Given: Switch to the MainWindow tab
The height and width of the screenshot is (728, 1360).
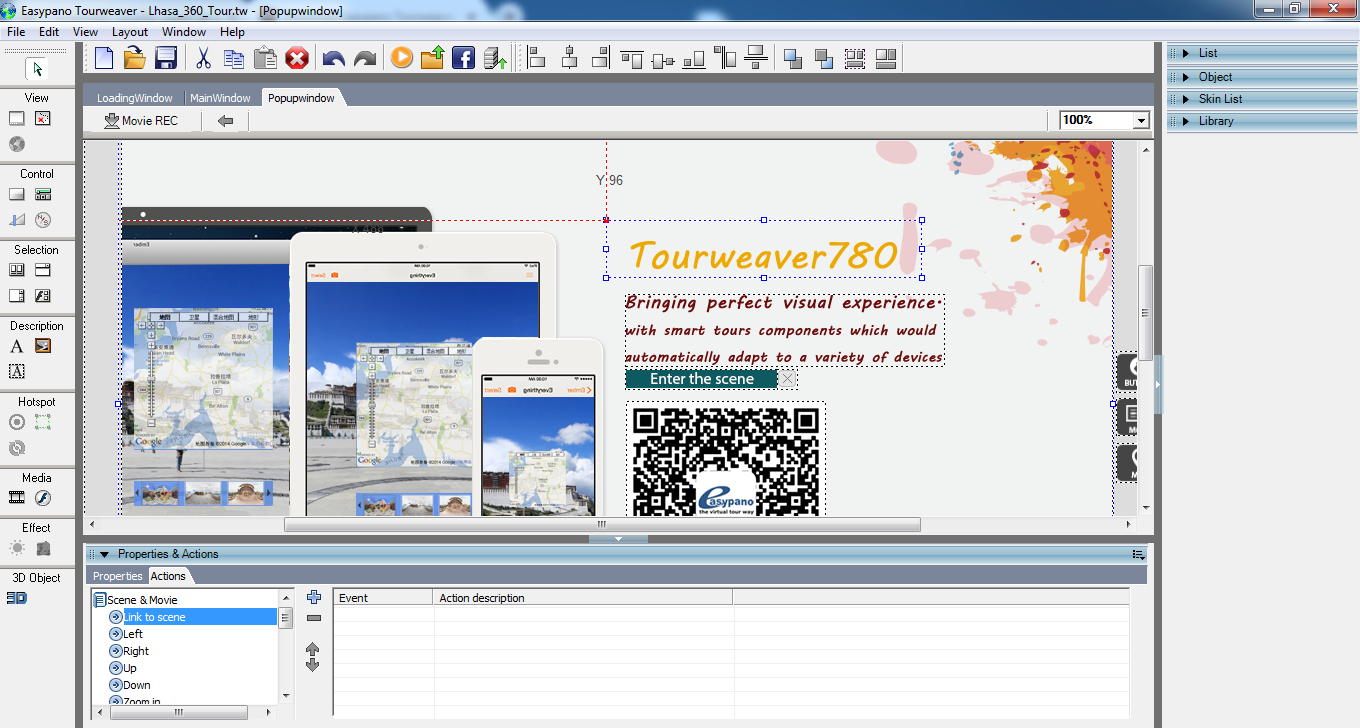Looking at the screenshot, I should [x=220, y=98].
